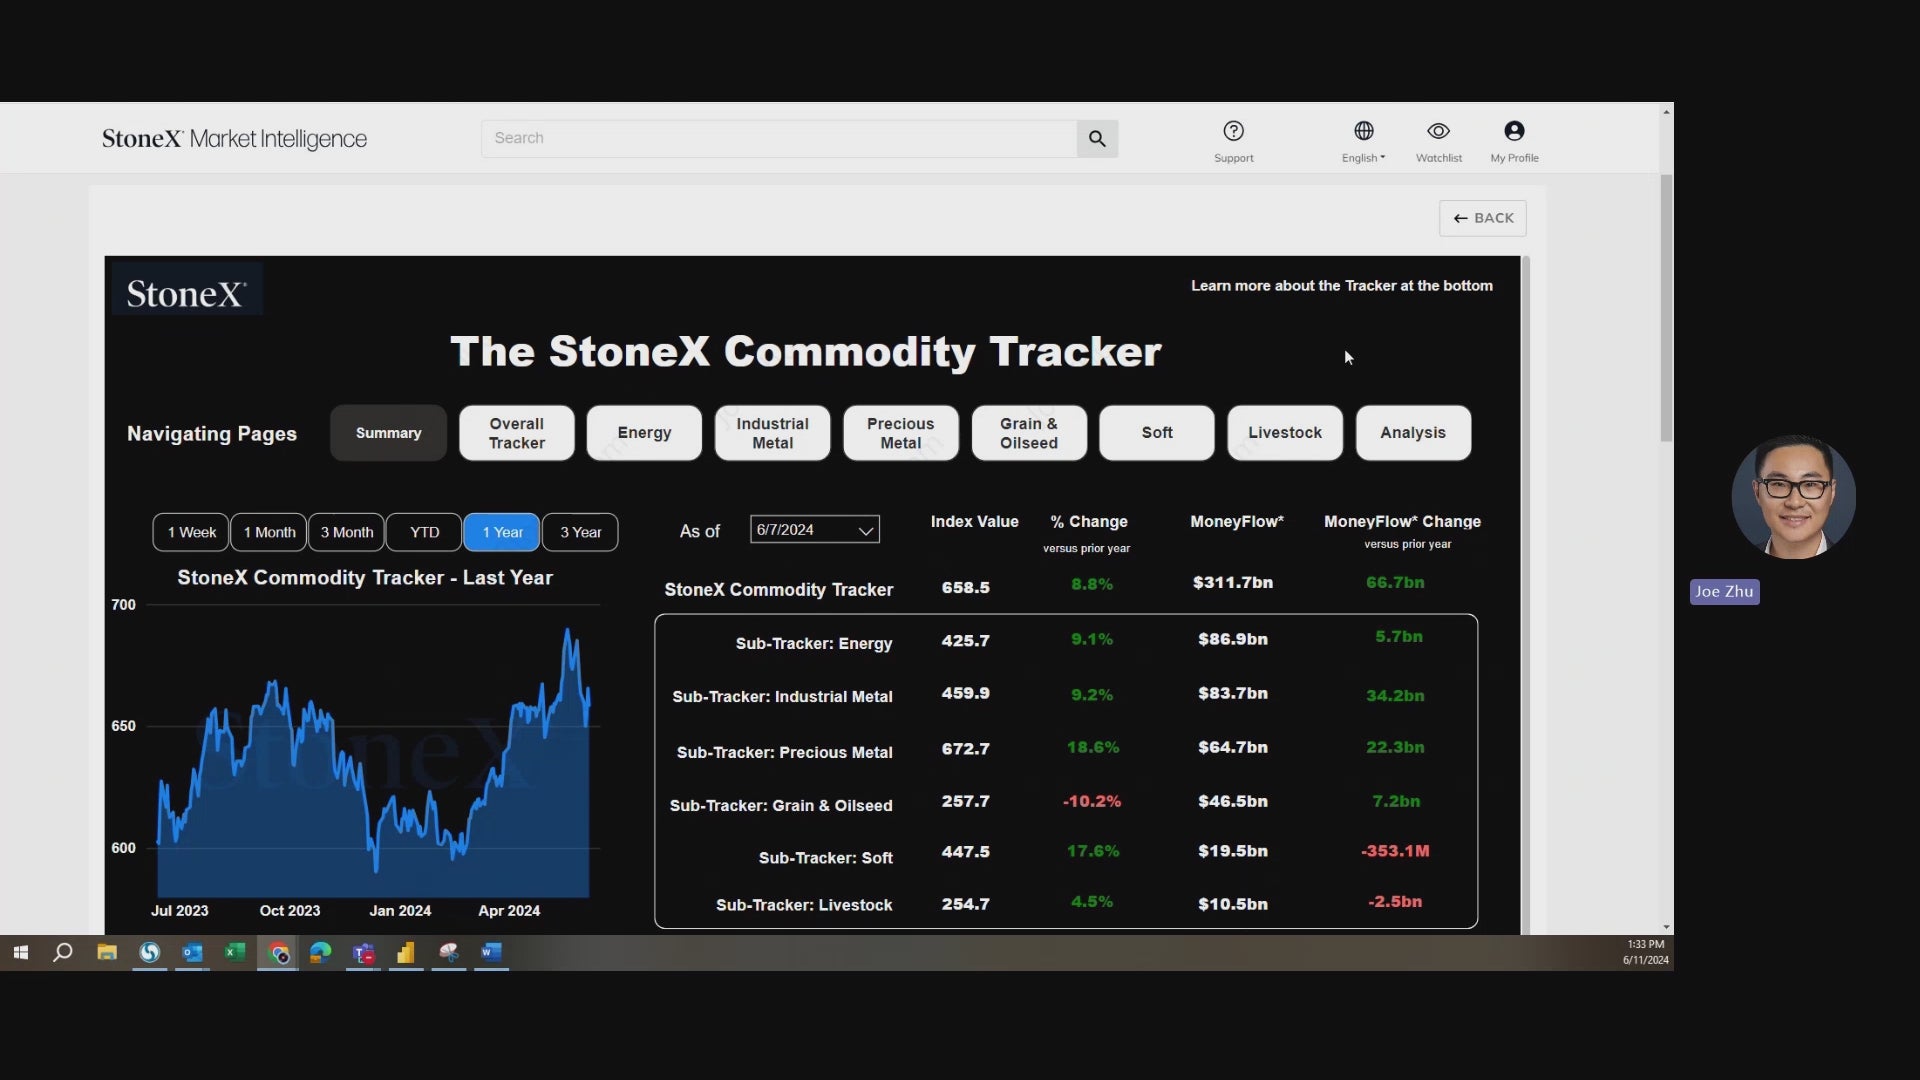1920x1080 pixels.
Task: Click the StoneX Market Intelligence logo
Action: point(234,139)
